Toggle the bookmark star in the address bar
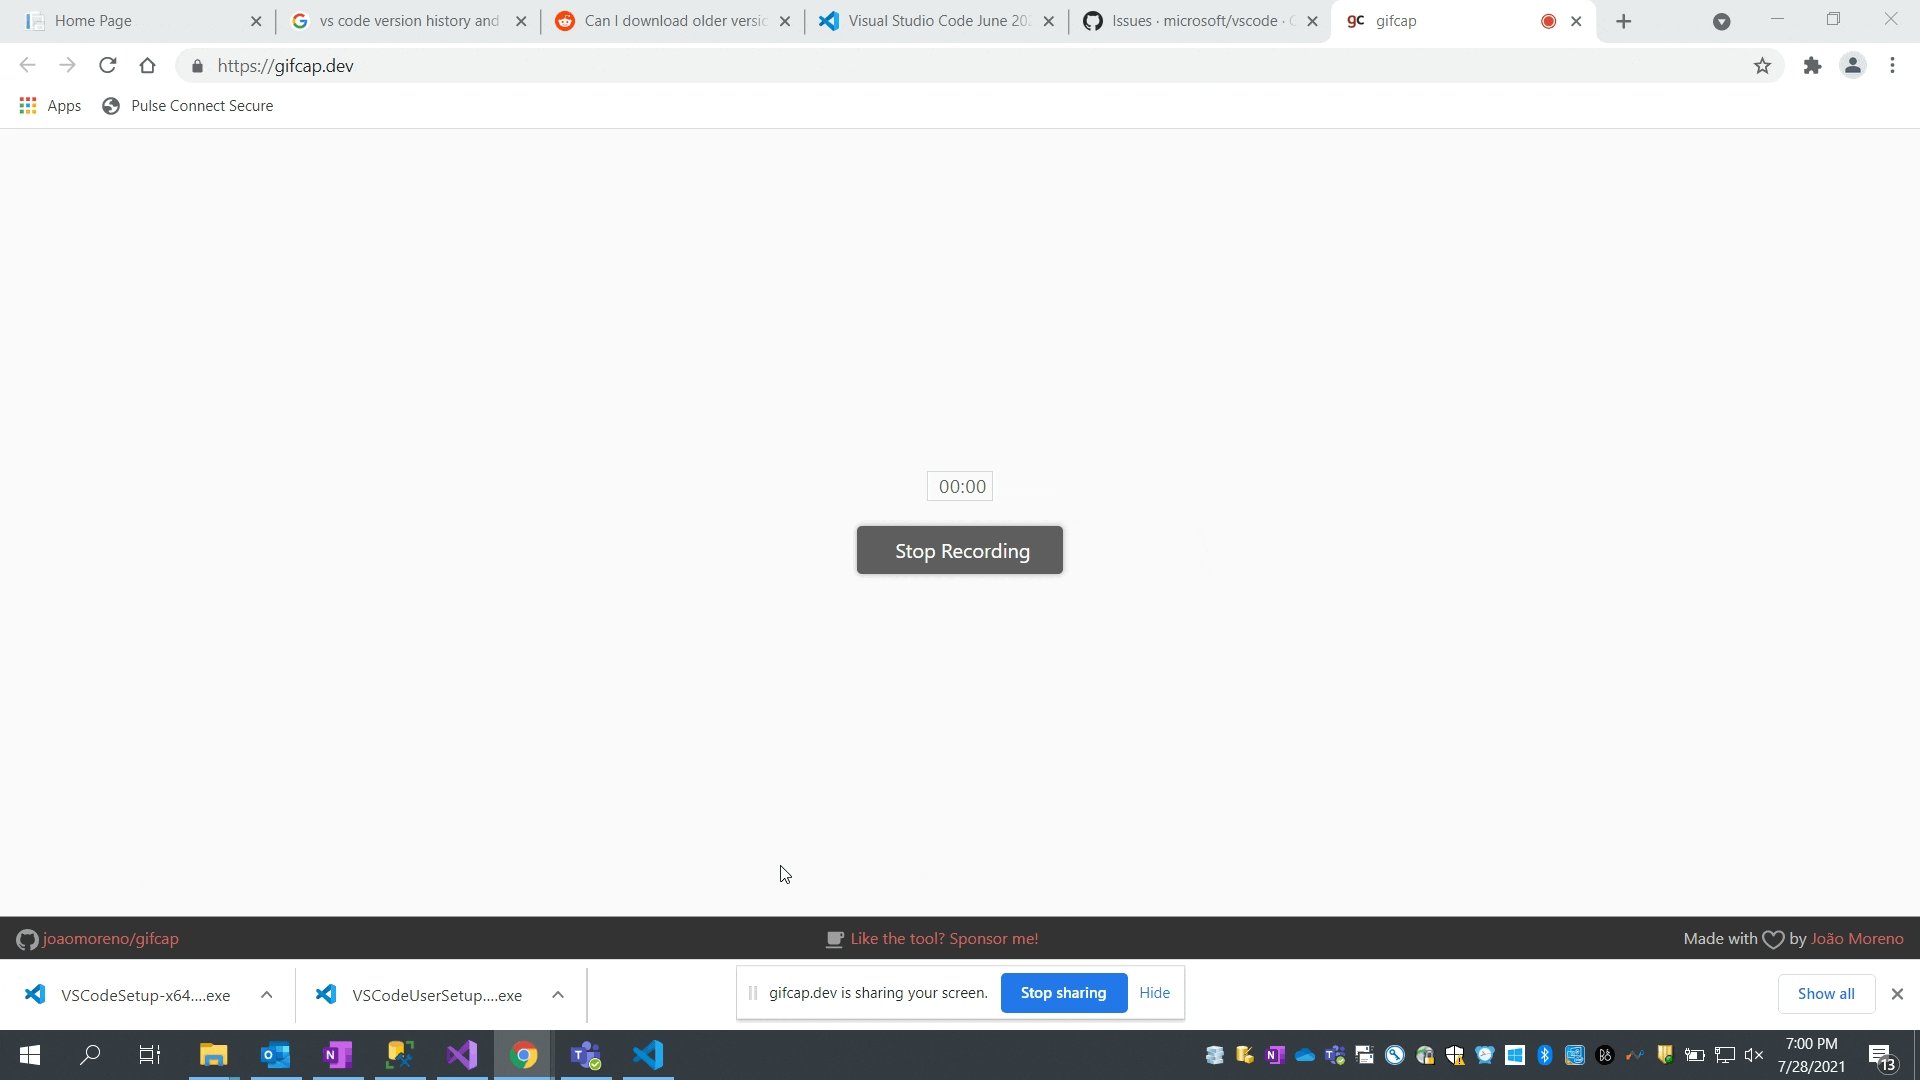Image resolution: width=1920 pixels, height=1080 pixels. point(1763,66)
